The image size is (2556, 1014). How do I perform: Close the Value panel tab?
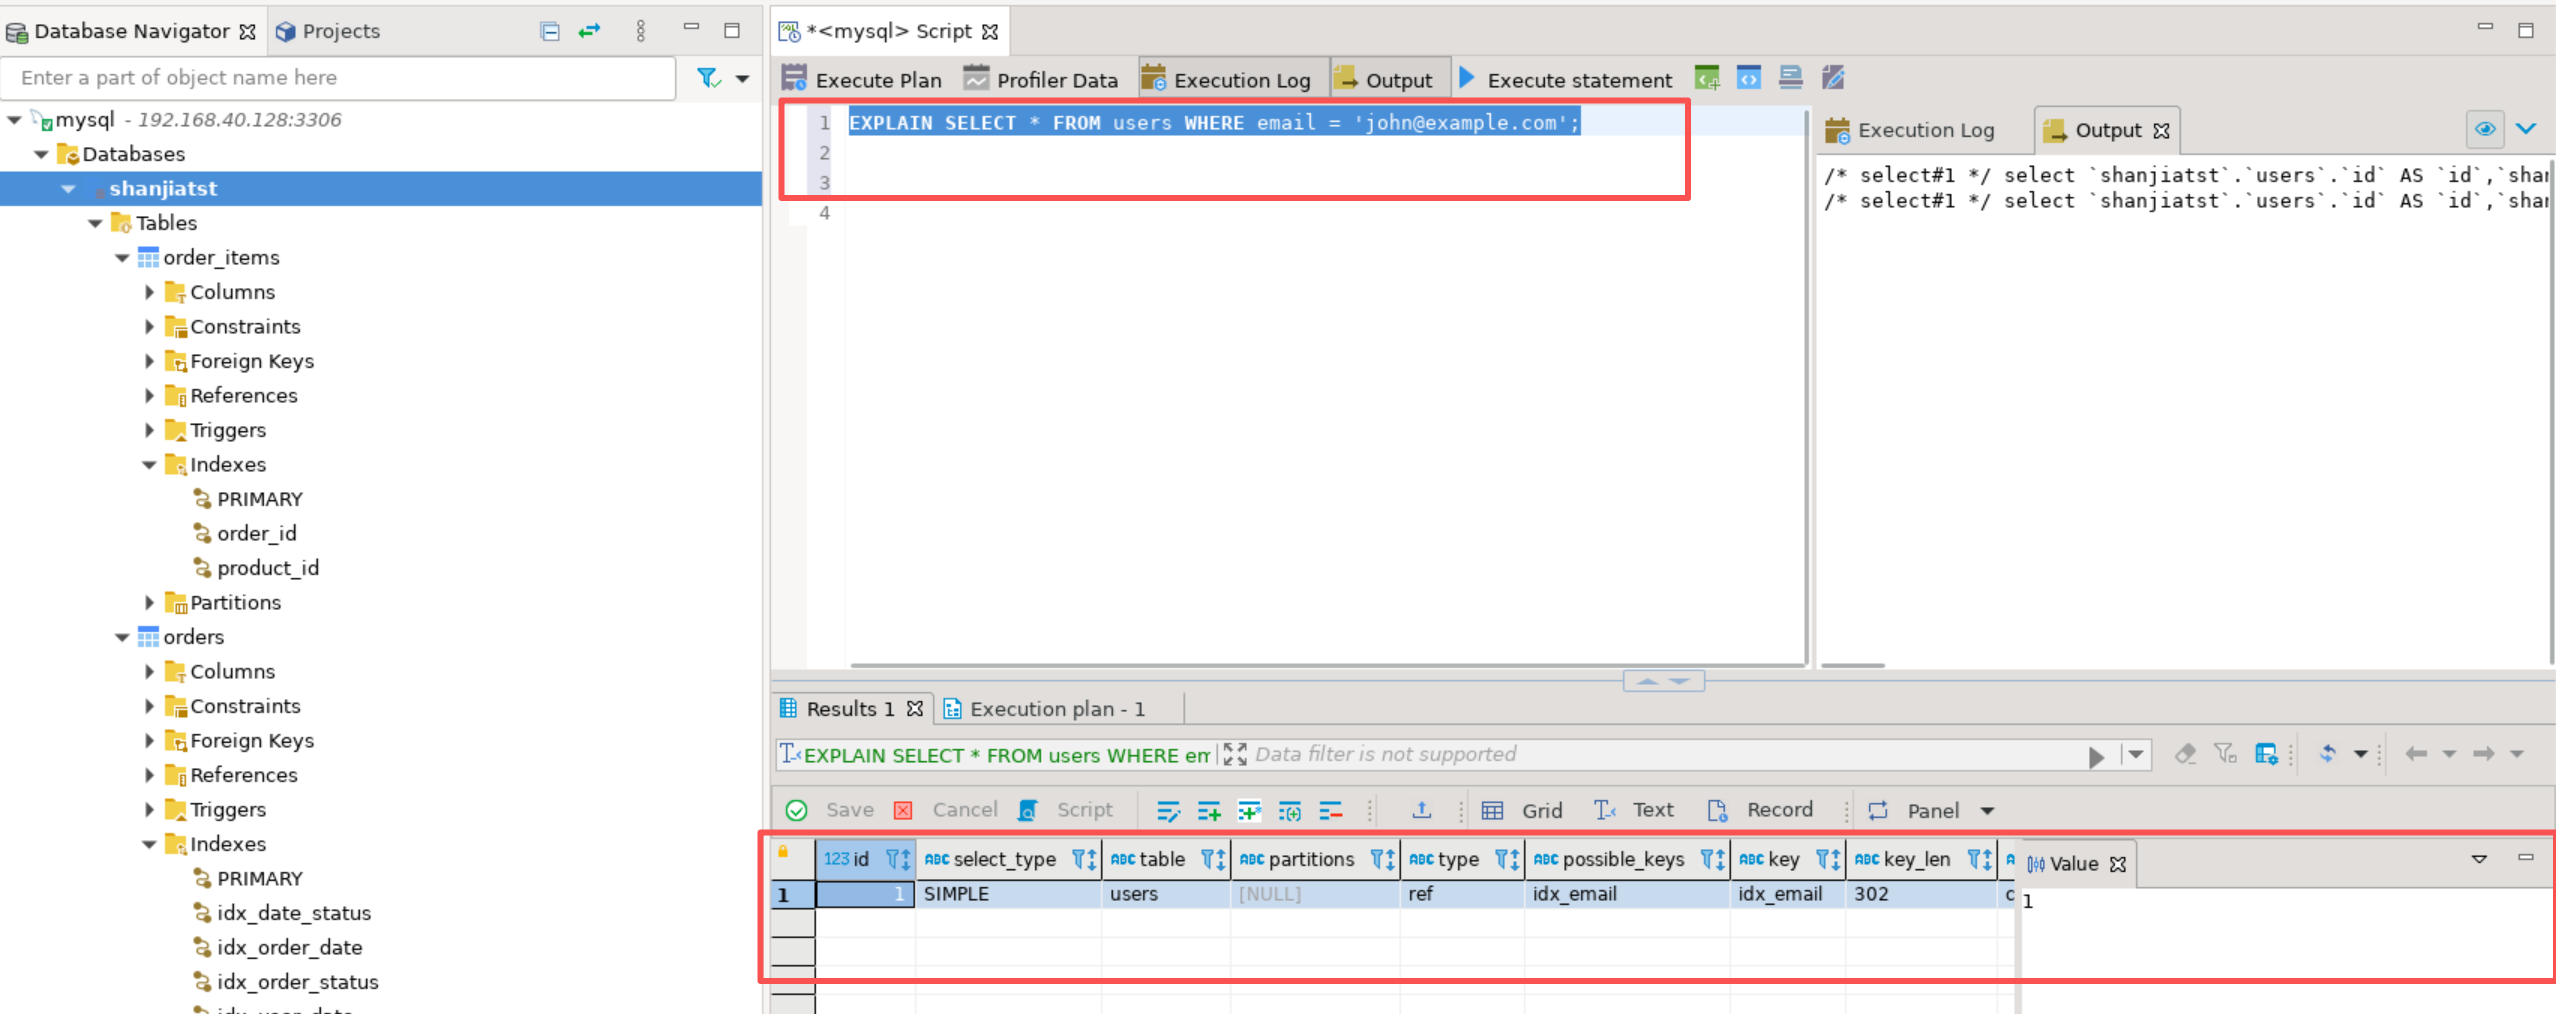[x=2118, y=864]
